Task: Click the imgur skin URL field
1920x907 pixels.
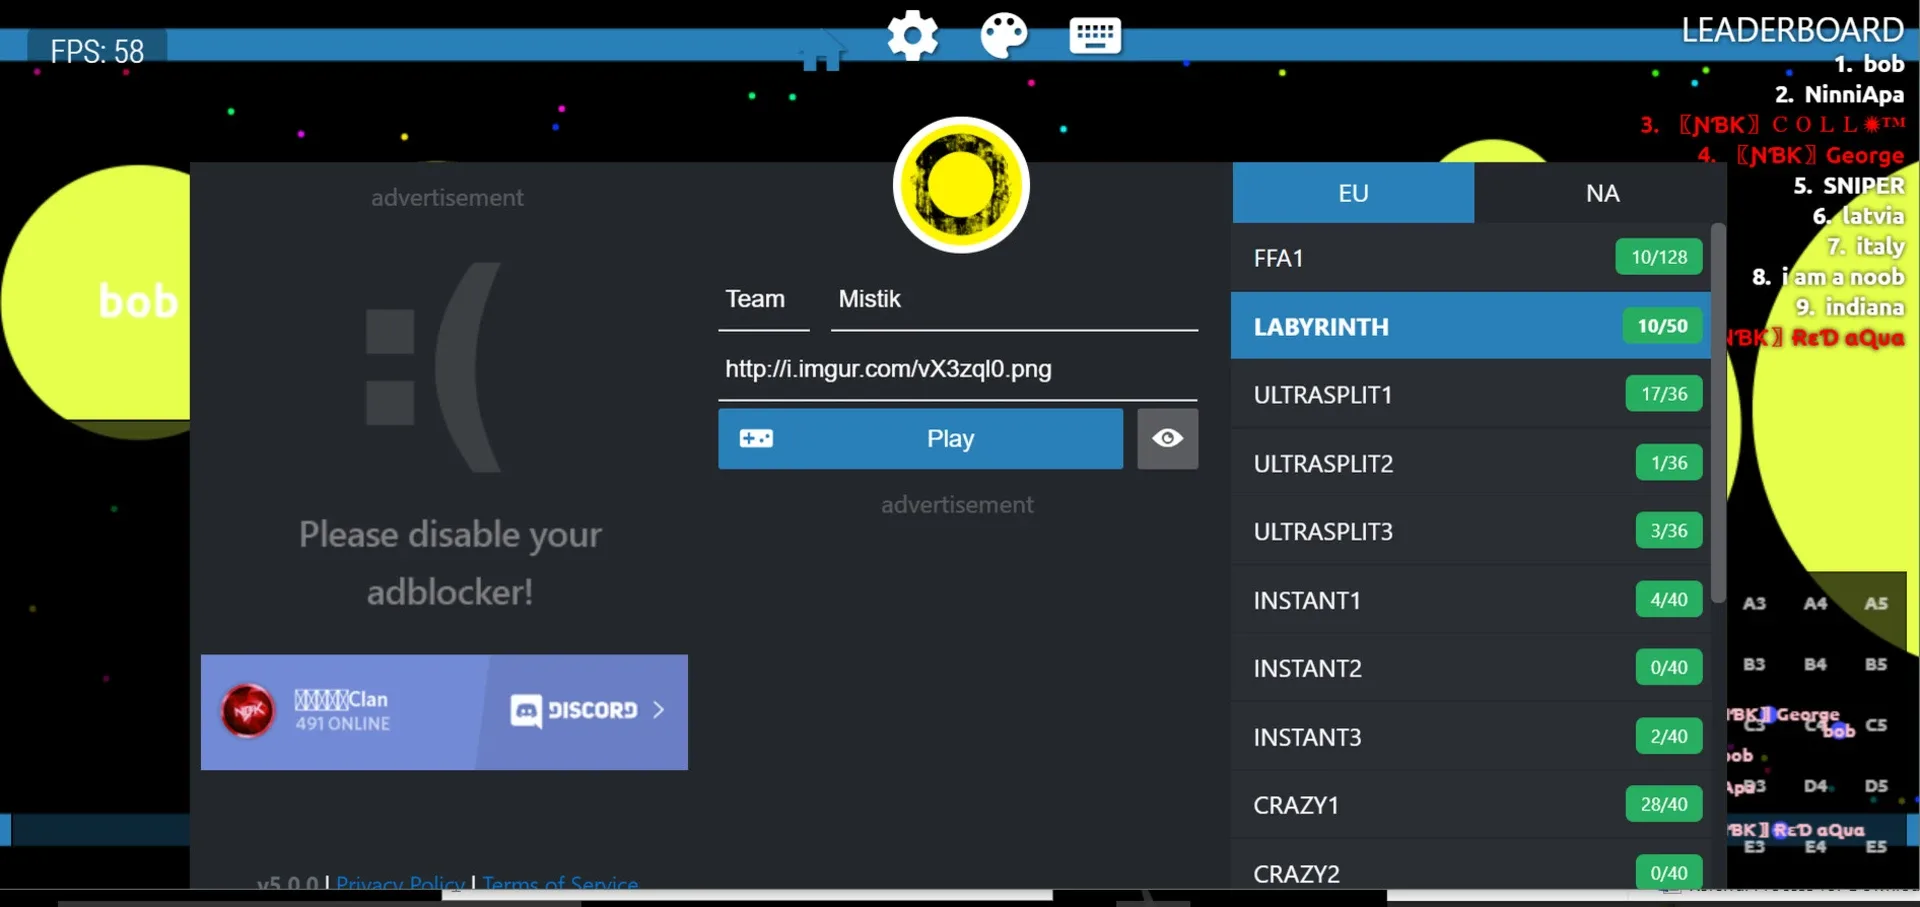Action: click(957, 369)
